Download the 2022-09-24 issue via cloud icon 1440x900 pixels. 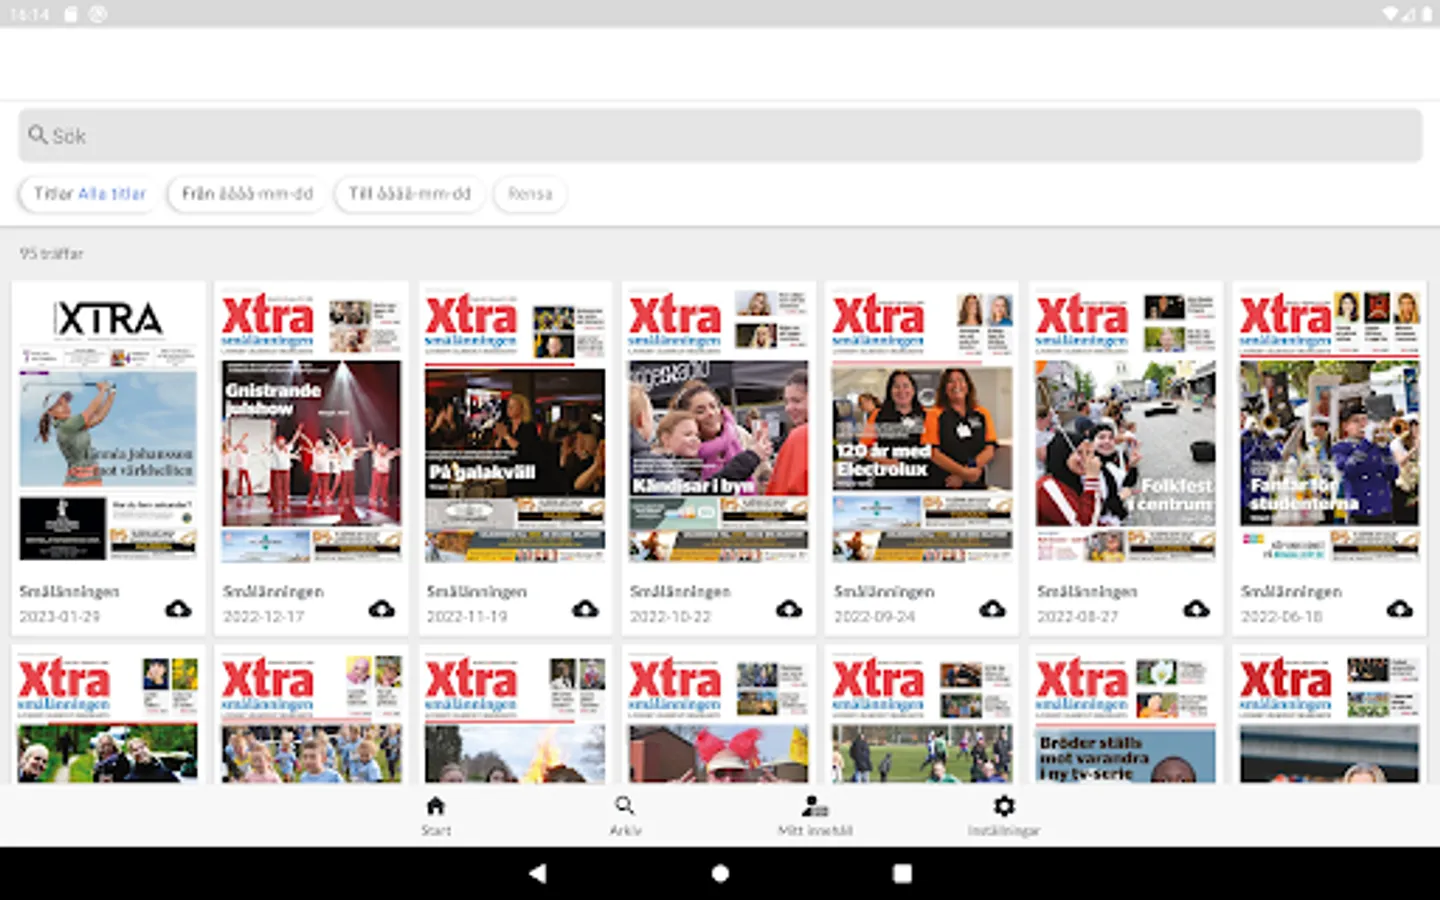click(992, 609)
